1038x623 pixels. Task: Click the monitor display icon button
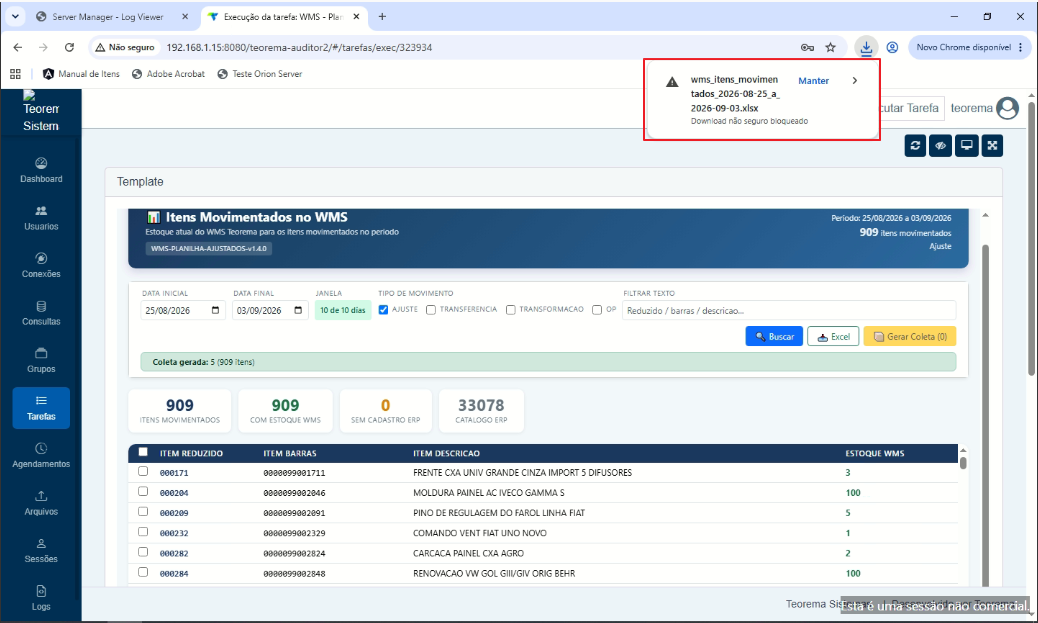coord(967,146)
